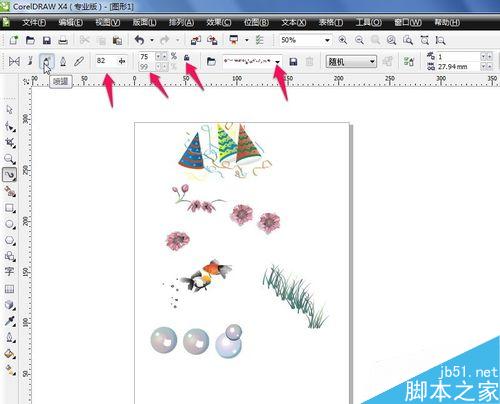Select the Interactive Extrude cube tool

pos(9,305)
